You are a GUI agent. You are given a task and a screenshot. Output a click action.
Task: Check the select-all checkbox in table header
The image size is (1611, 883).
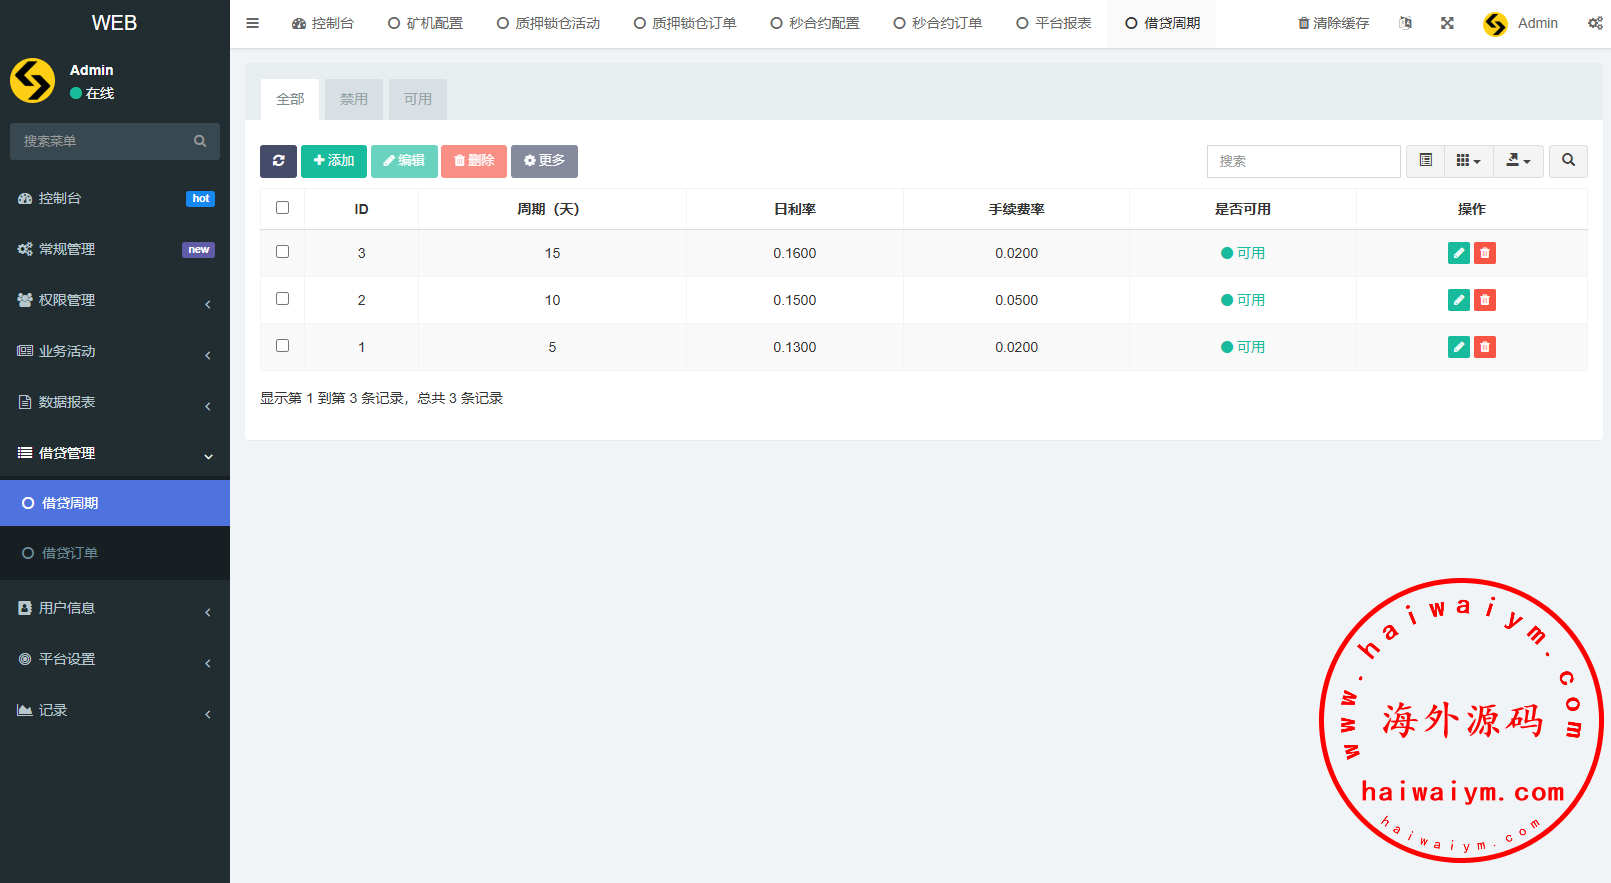tap(282, 208)
